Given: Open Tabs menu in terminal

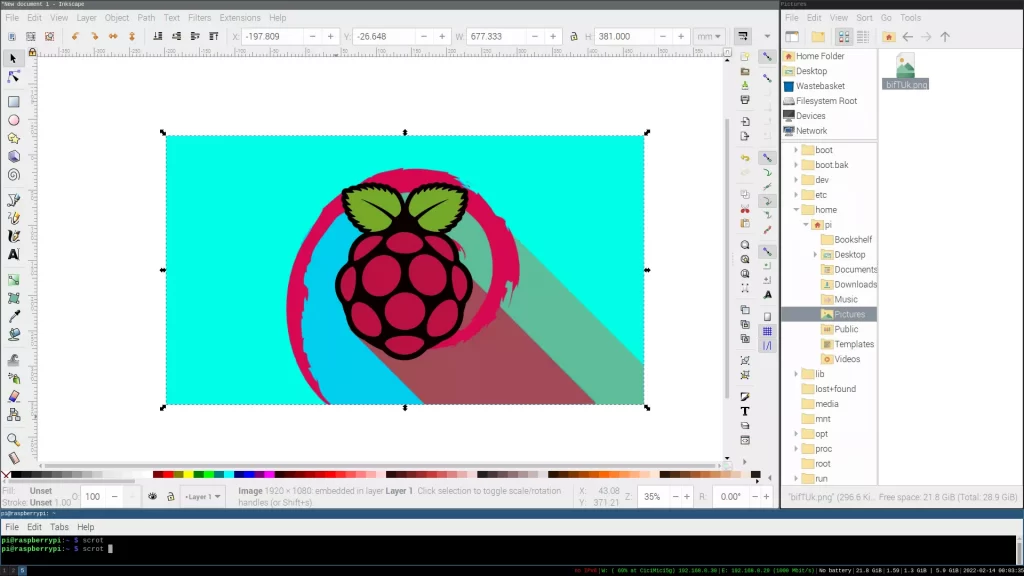Looking at the screenshot, I should [x=59, y=527].
